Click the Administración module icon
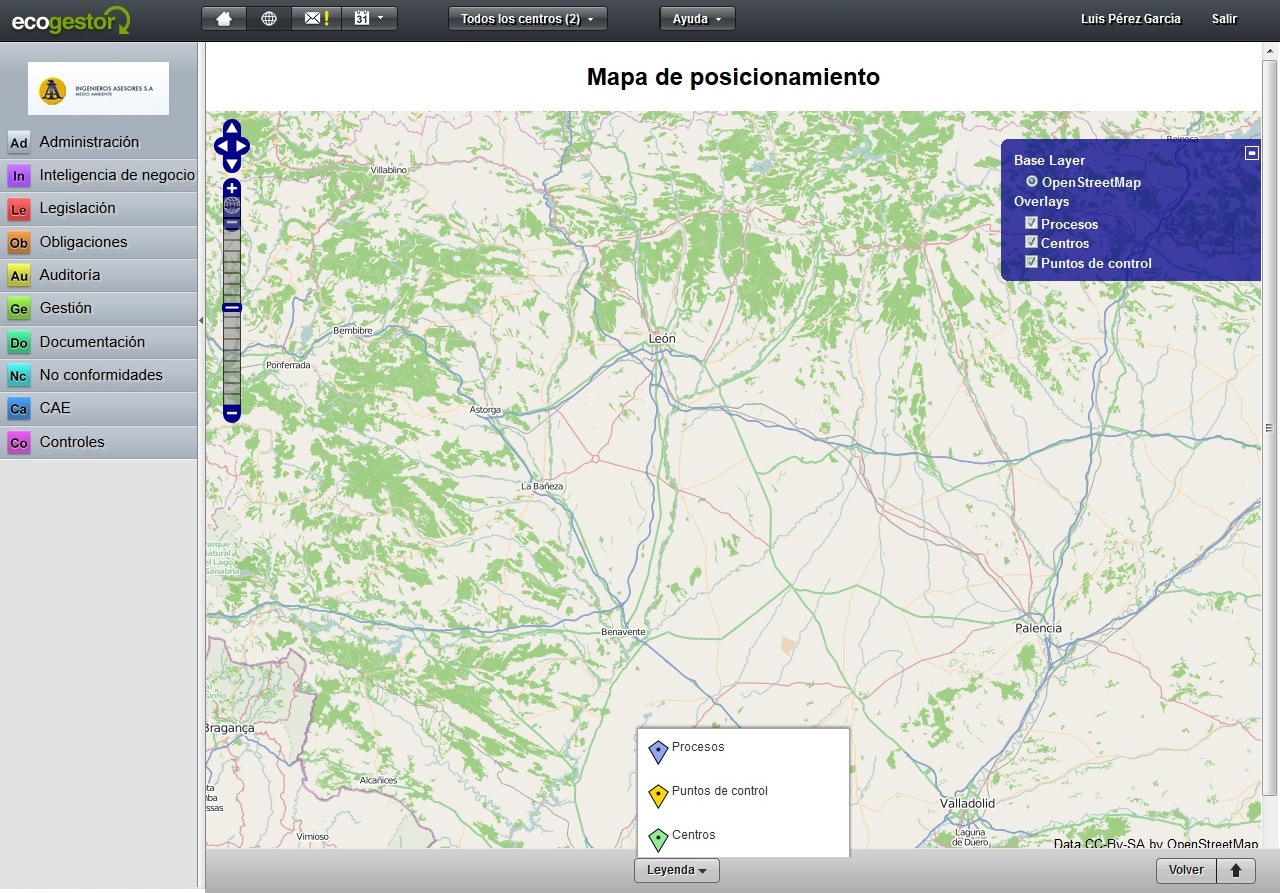Screen dimensions: 1280x893 coord(17,142)
